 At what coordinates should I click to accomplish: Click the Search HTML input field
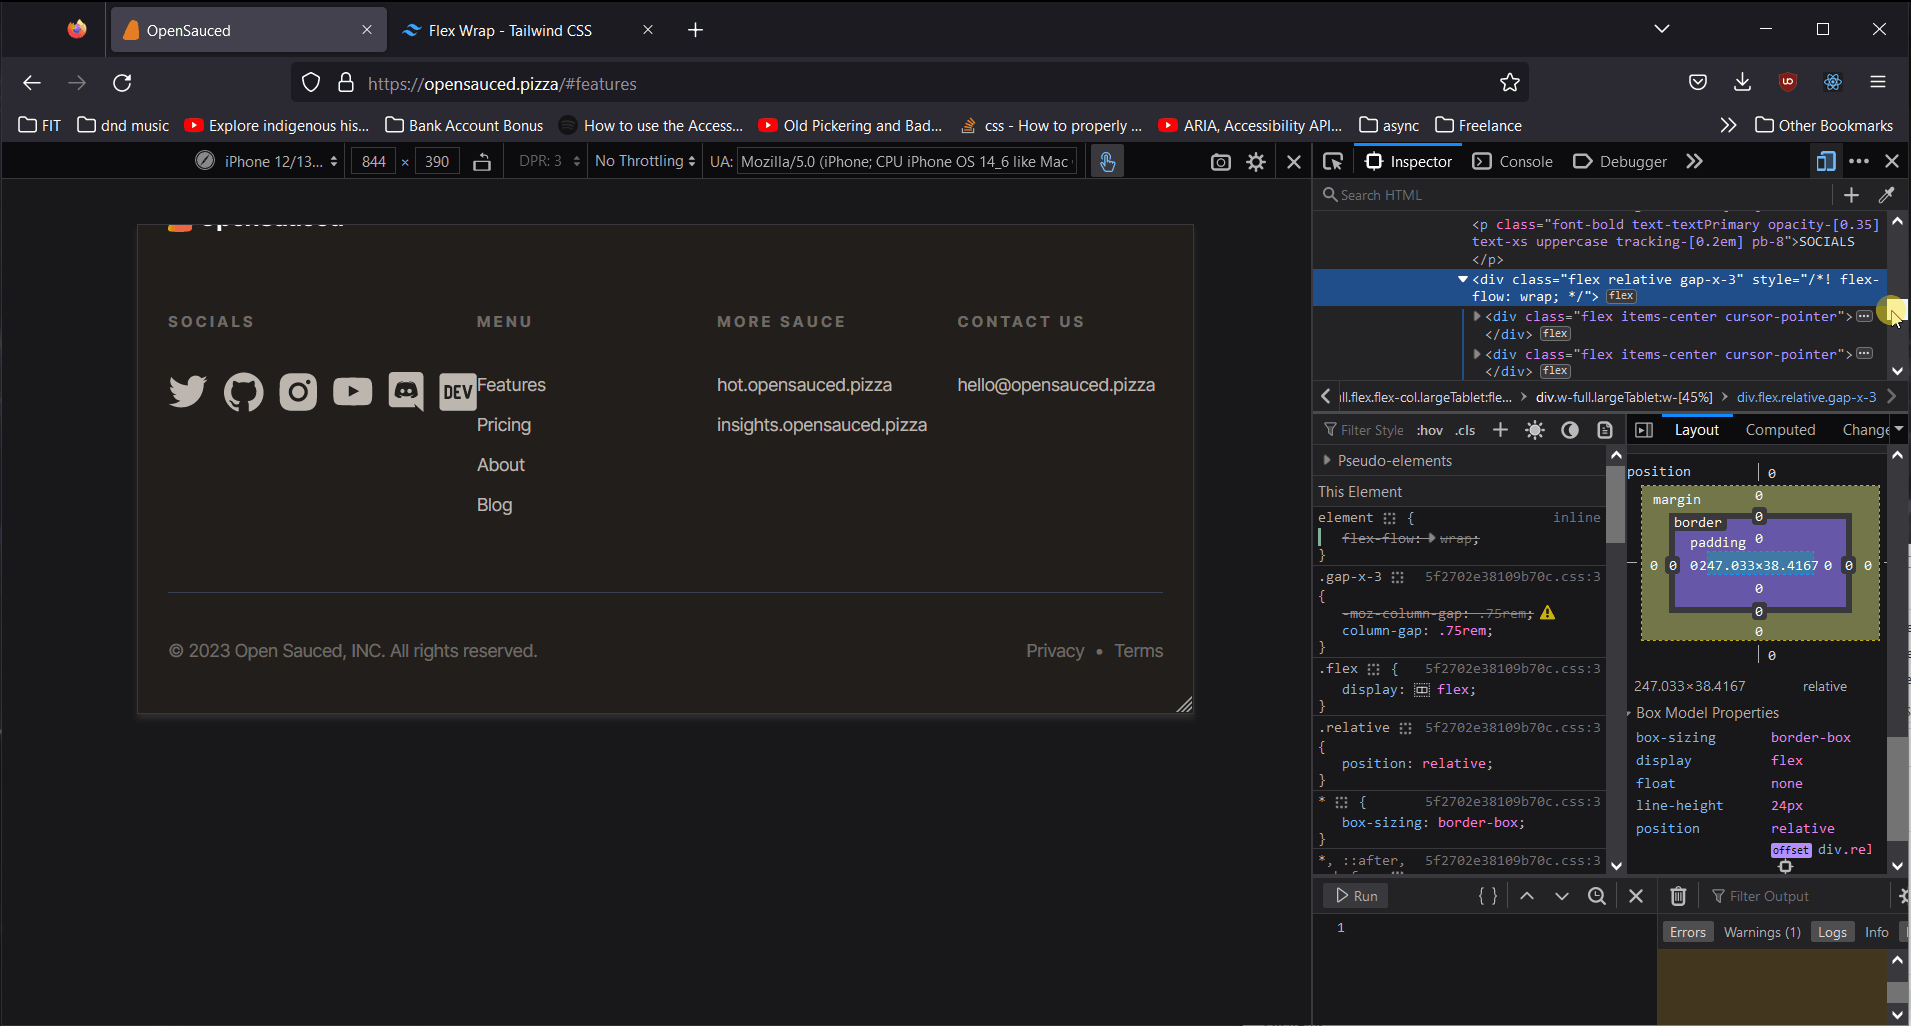(x=1450, y=195)
